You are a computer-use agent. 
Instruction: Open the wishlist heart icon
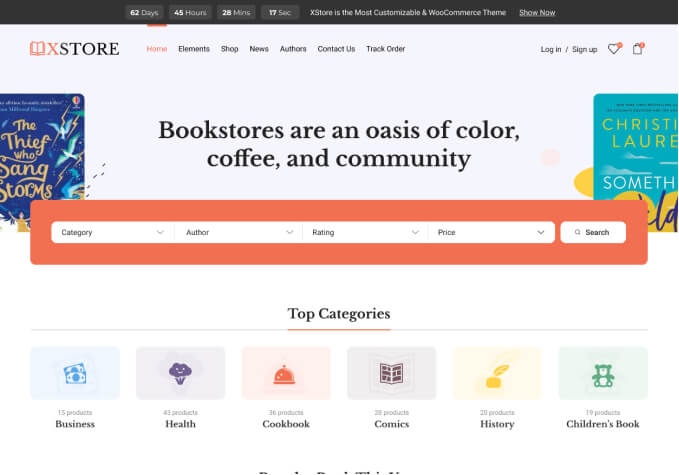point(614,49)
